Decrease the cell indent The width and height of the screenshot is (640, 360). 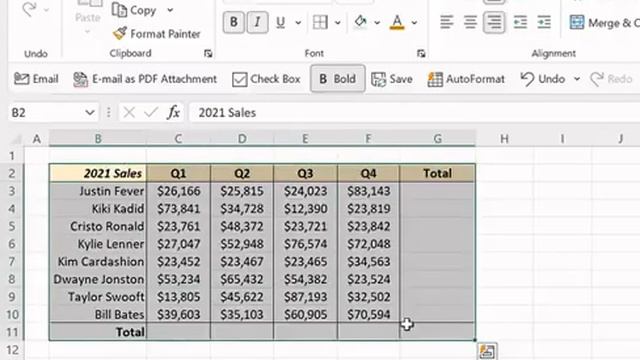point(520,22)
